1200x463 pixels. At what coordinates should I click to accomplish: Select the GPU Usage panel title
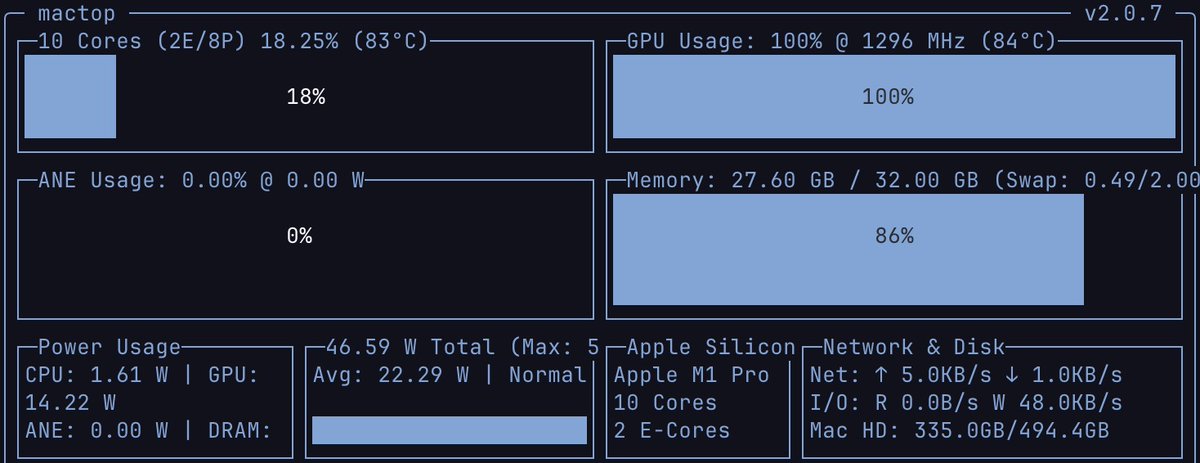click(x=842, y=42)
